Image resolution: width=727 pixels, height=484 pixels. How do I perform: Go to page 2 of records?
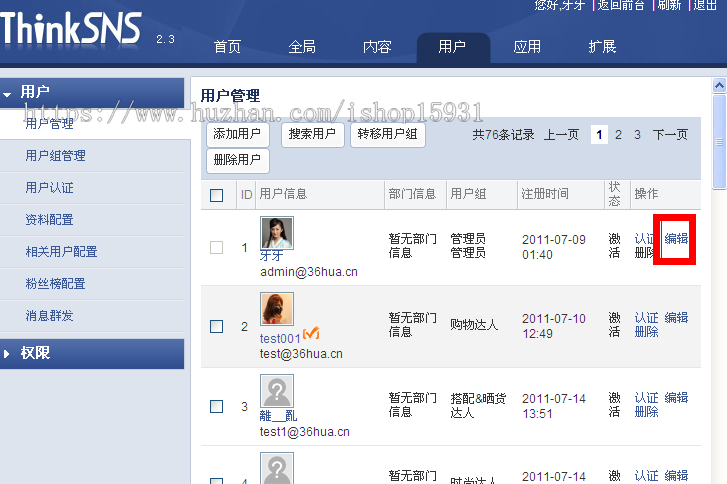pyautogui.click(x=618, y=135)
